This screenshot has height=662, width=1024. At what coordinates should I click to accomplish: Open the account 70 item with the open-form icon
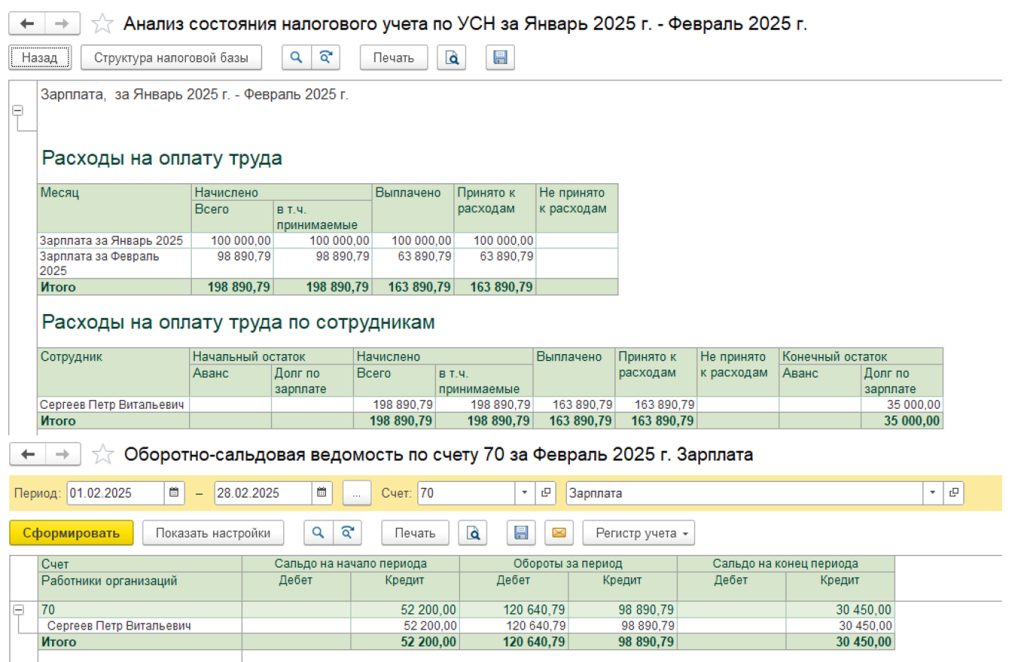(546, 493)
